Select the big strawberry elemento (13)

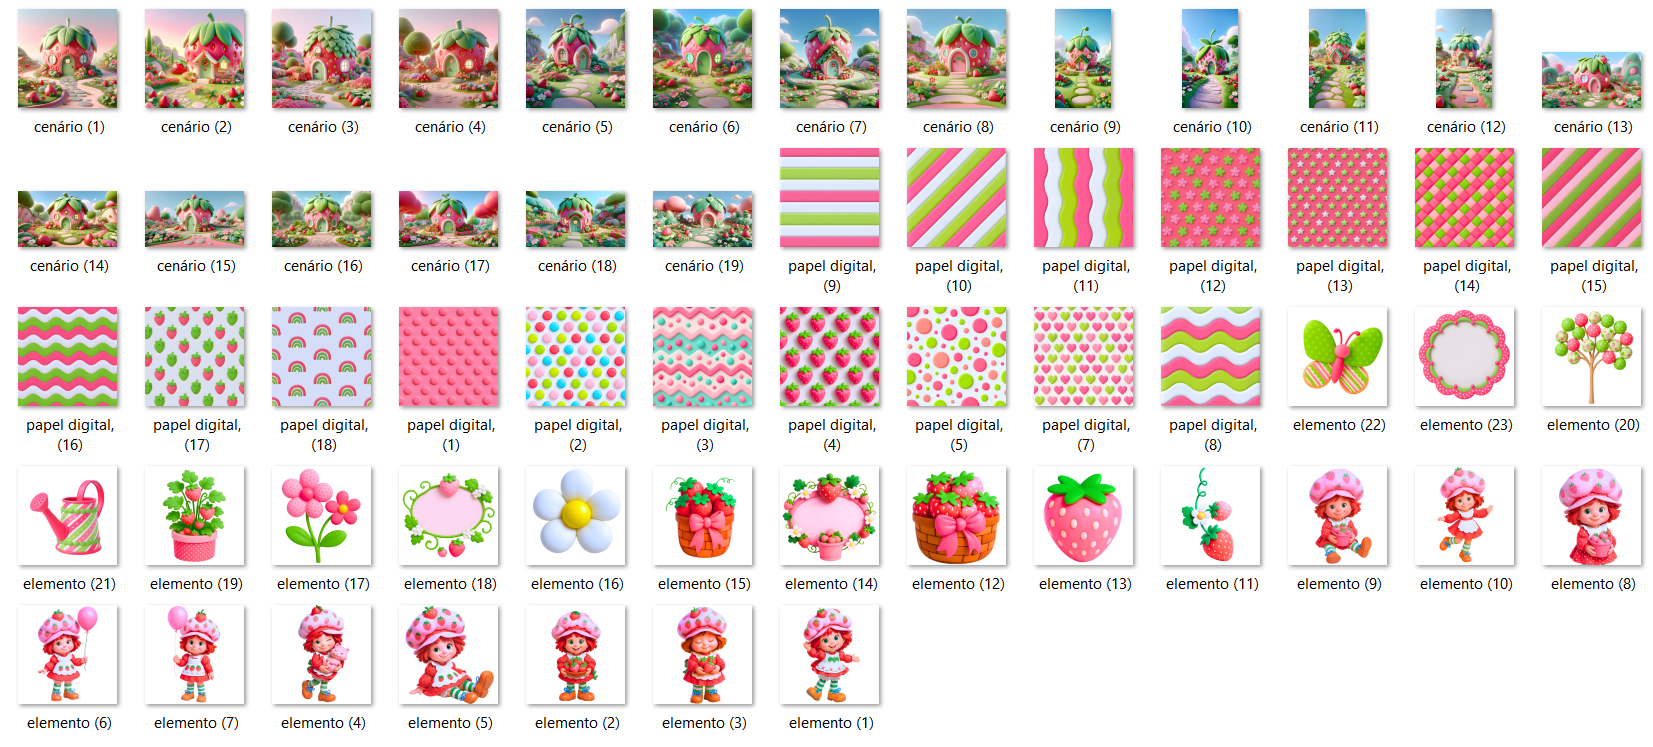click(1084, 516)
